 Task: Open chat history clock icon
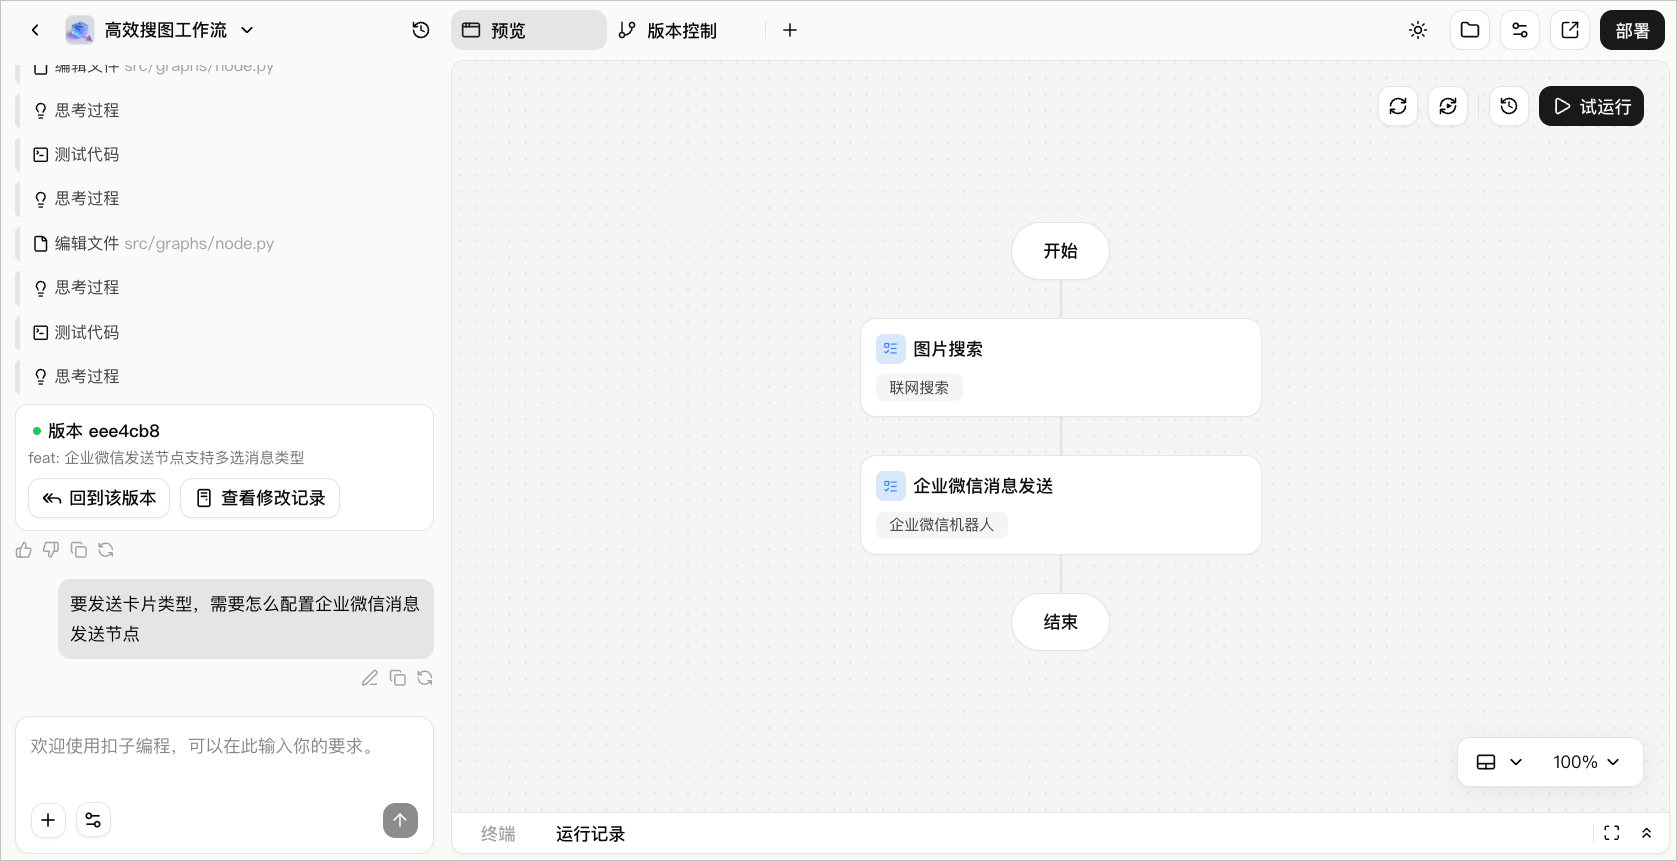click(x=421, y=30)
